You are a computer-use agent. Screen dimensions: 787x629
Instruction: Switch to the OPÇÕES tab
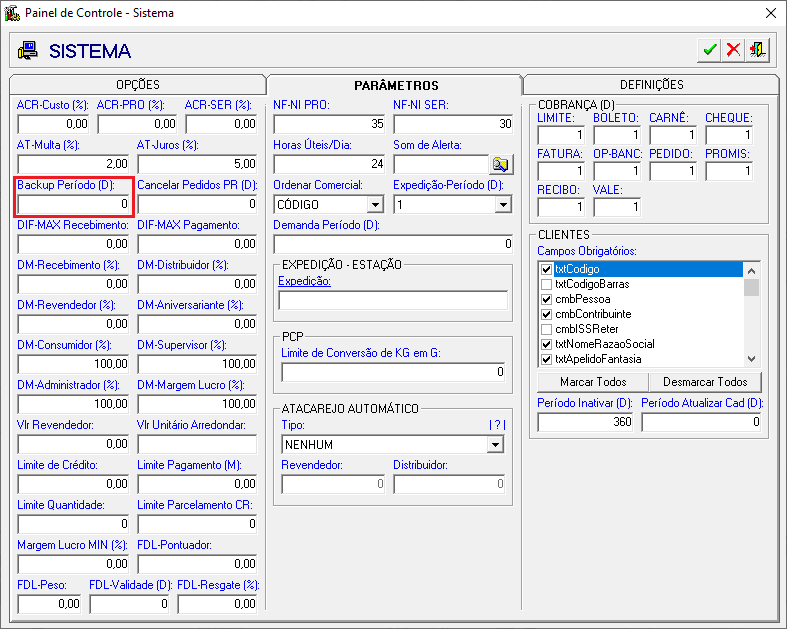click(x=138, y=85)
